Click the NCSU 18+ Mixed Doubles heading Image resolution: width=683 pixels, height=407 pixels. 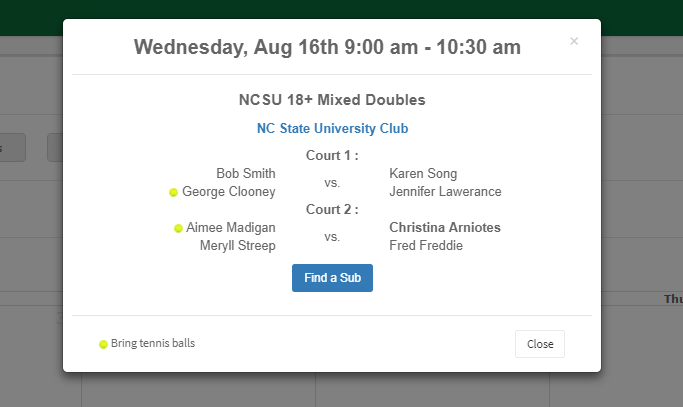(x=332, y=100)
